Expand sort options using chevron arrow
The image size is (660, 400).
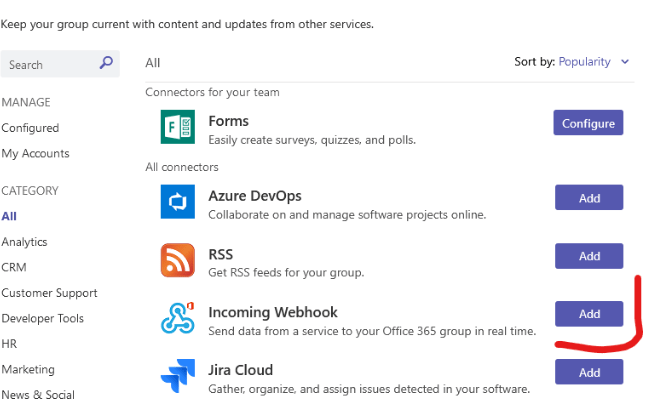(625, 62)
